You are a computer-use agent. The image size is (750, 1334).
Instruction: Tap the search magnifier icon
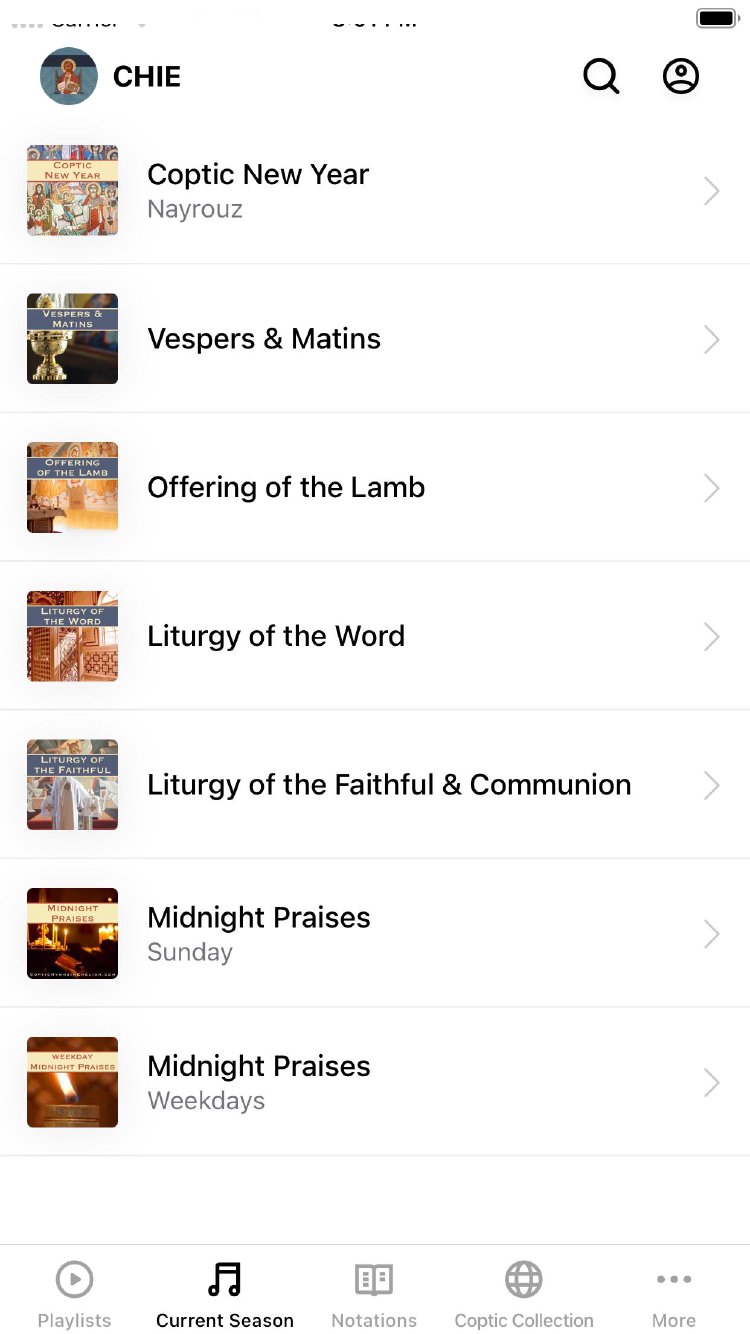click(x=601, y=76)
